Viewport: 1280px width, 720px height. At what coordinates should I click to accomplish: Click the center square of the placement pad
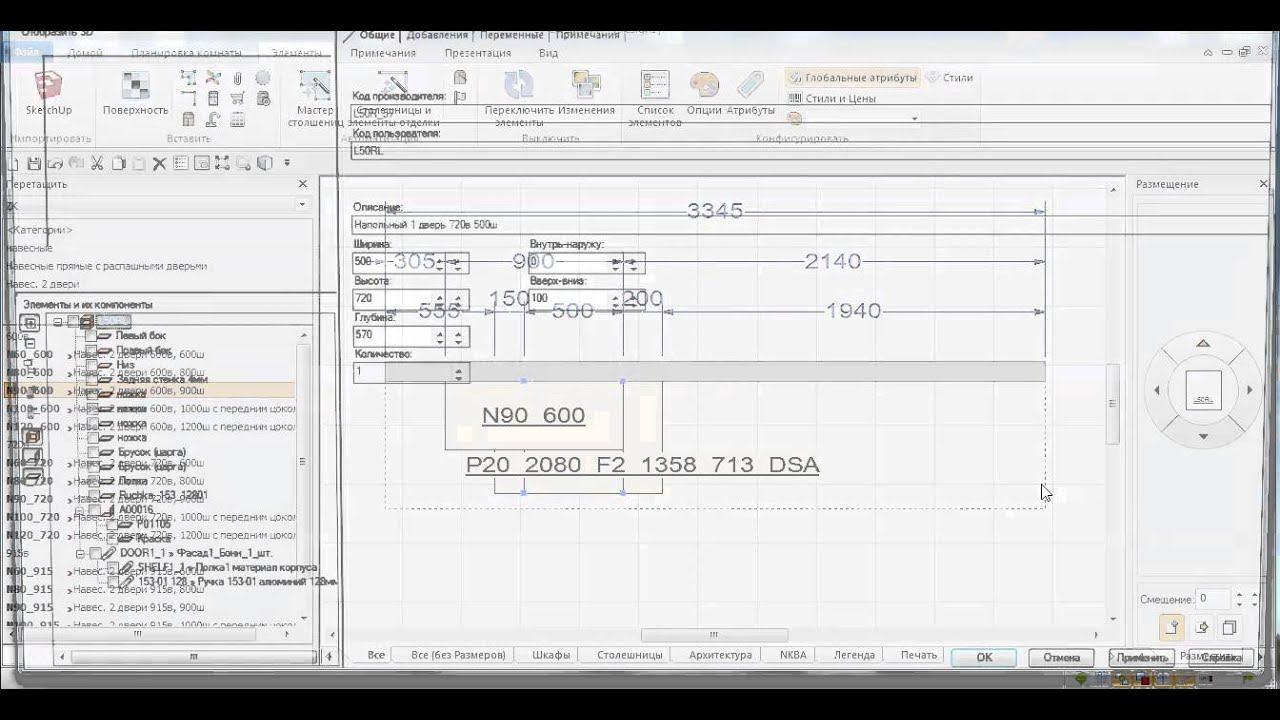pyautogui.click(x=1203, y=390)
